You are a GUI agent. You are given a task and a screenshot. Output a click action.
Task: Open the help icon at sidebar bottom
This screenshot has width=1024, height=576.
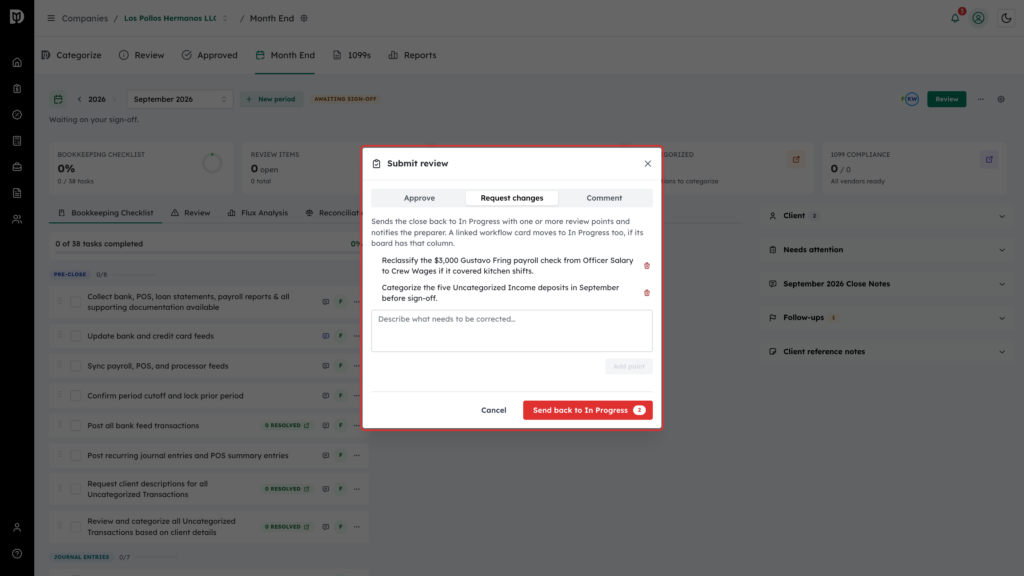click(x=17, y=554)
